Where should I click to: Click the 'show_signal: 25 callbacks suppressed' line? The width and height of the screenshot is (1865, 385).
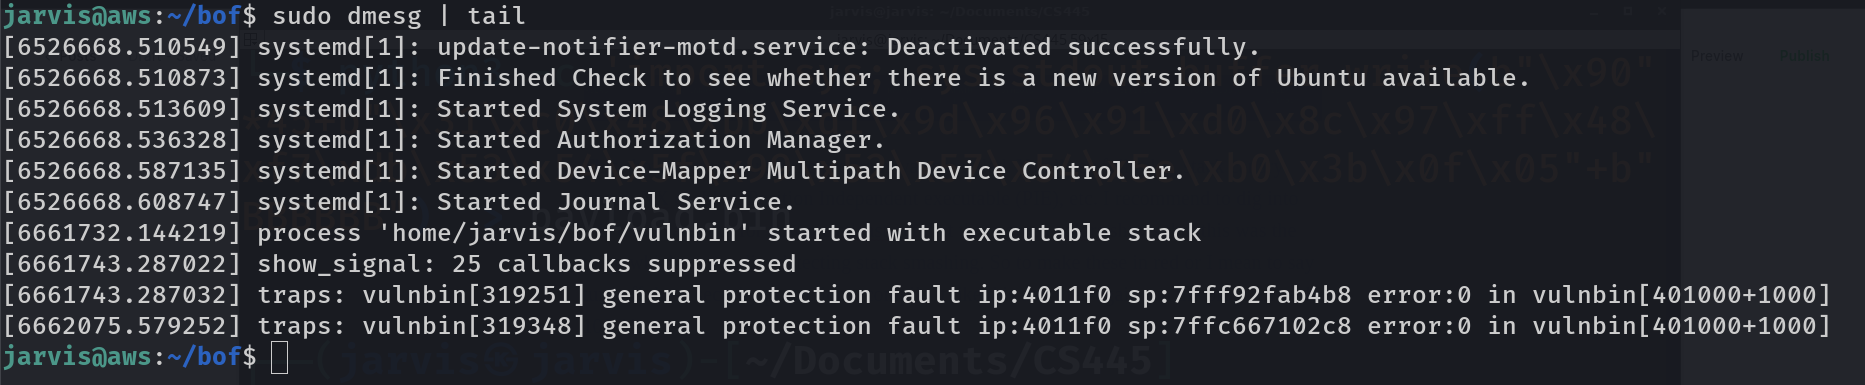pos(527,264)
